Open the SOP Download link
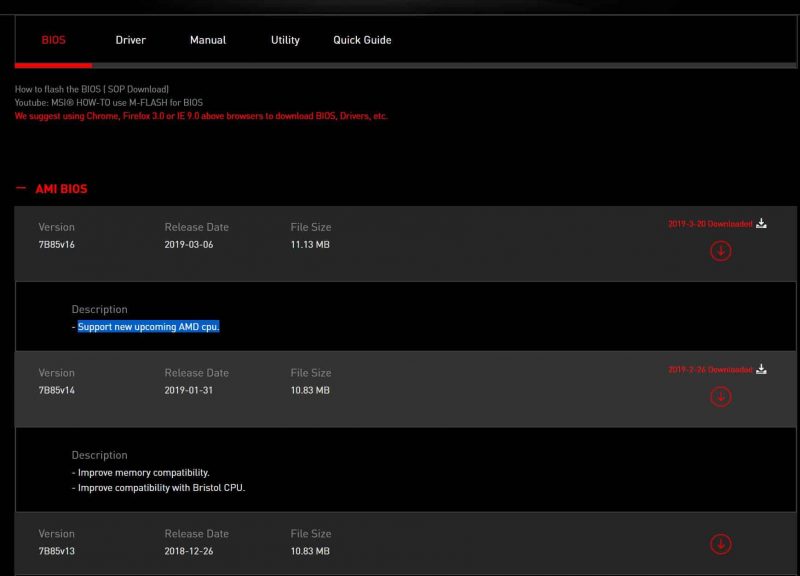 pyautogui.click(x=134, y=89)
